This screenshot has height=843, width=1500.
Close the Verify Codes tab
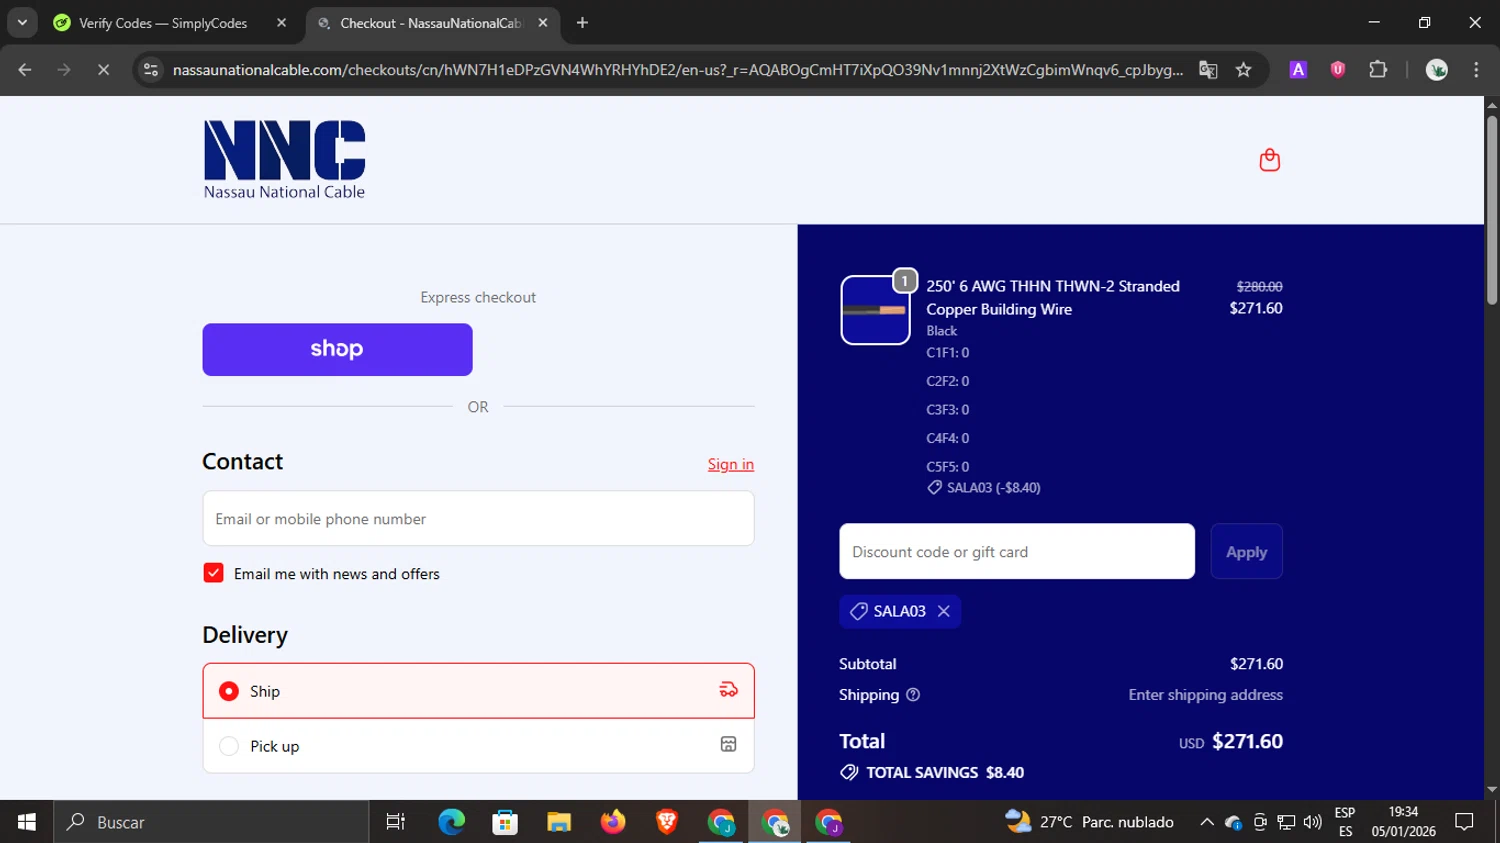281,23
